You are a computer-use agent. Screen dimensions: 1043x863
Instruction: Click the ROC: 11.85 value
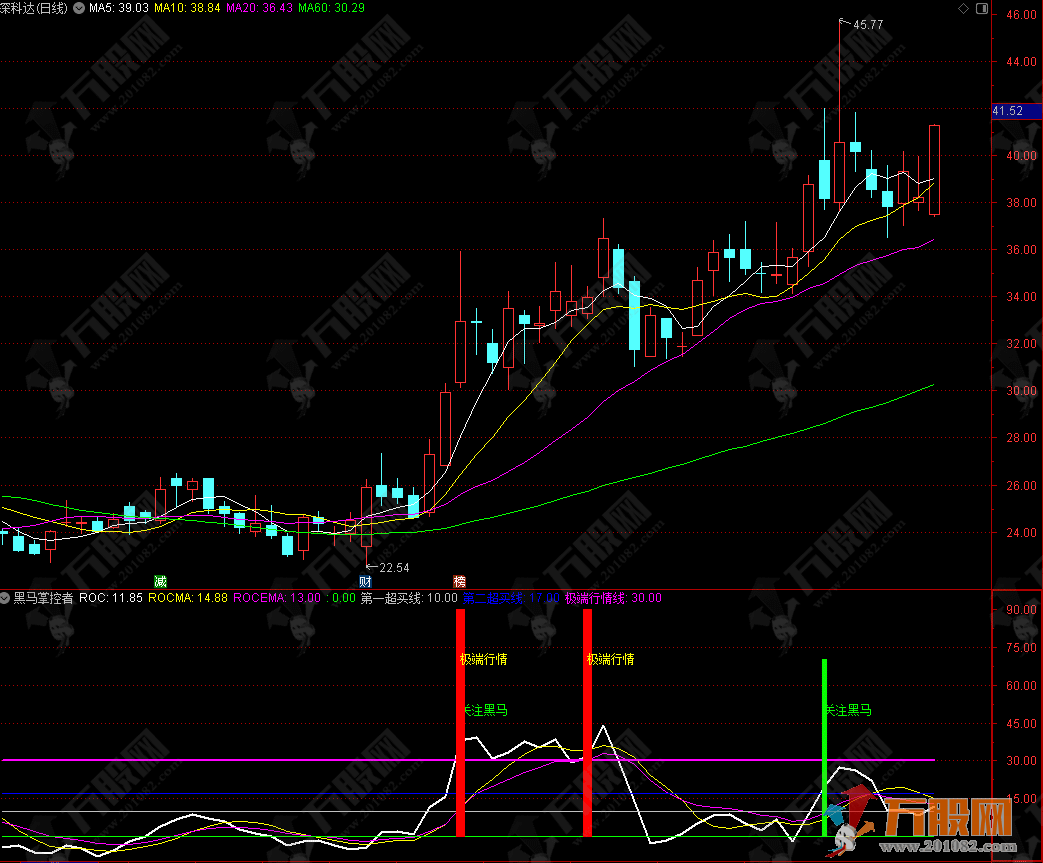(111, 598)
